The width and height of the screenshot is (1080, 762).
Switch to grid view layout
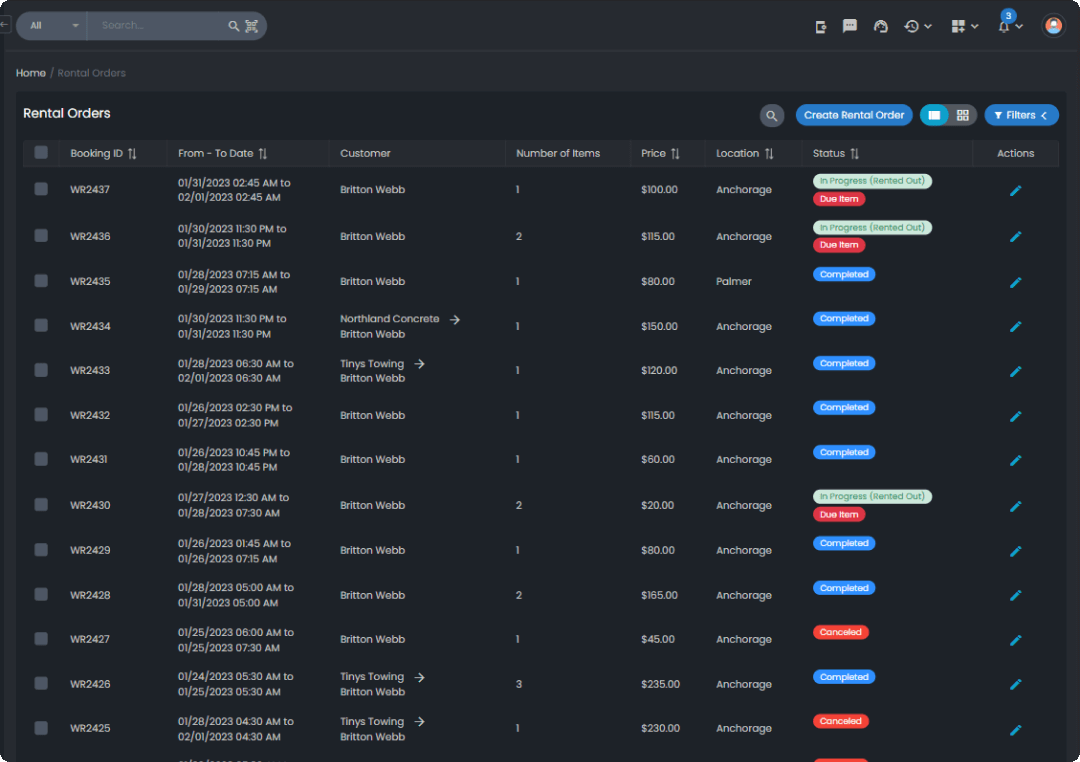pos(962,115)
